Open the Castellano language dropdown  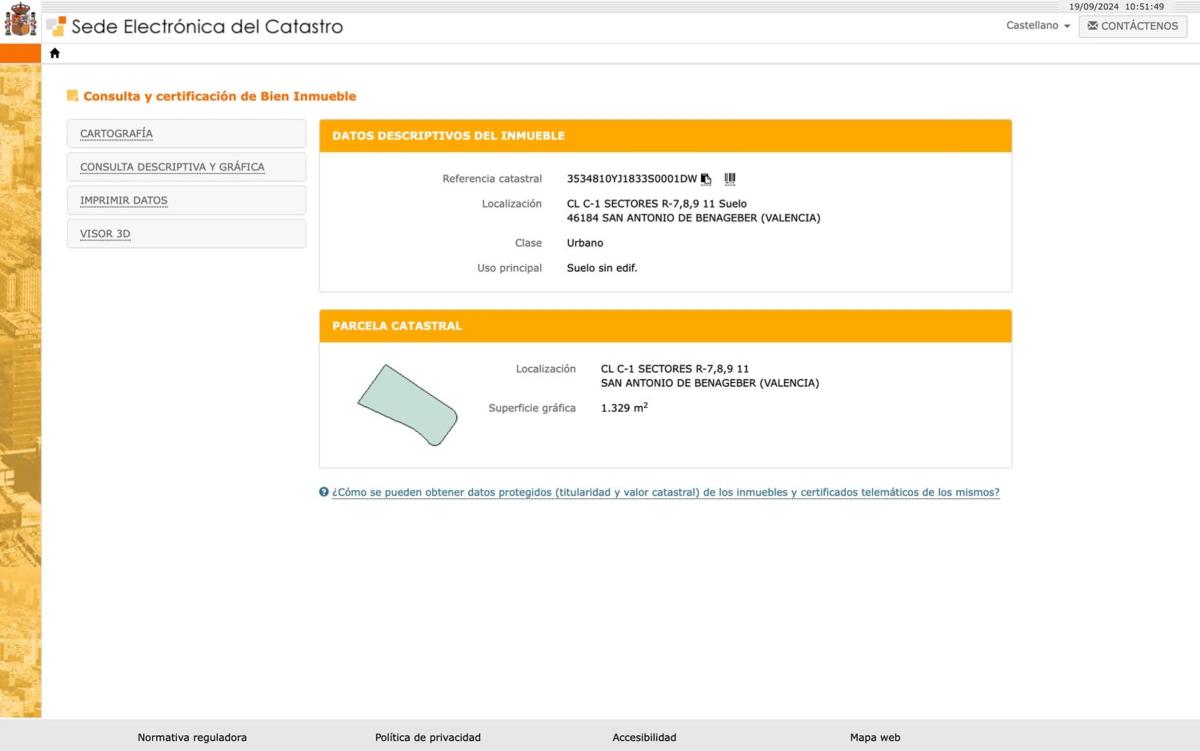(1038, 26)
